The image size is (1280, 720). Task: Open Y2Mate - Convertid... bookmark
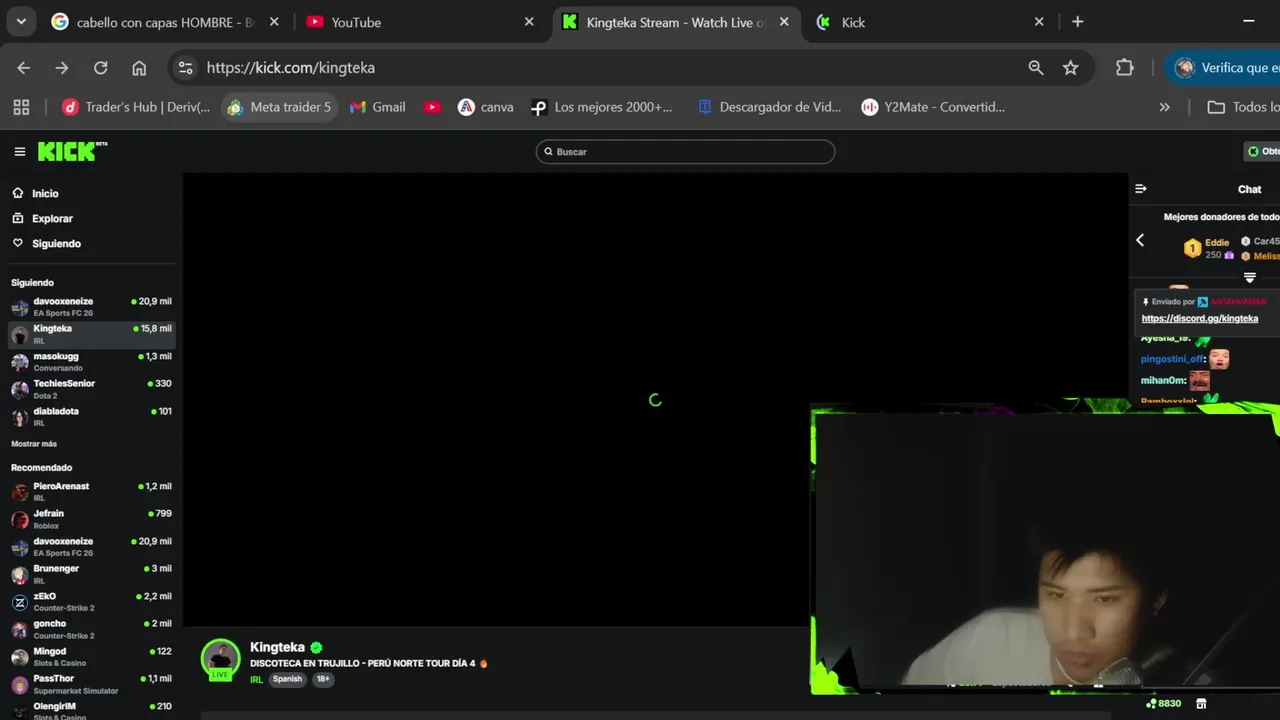(x=933, y=107)
